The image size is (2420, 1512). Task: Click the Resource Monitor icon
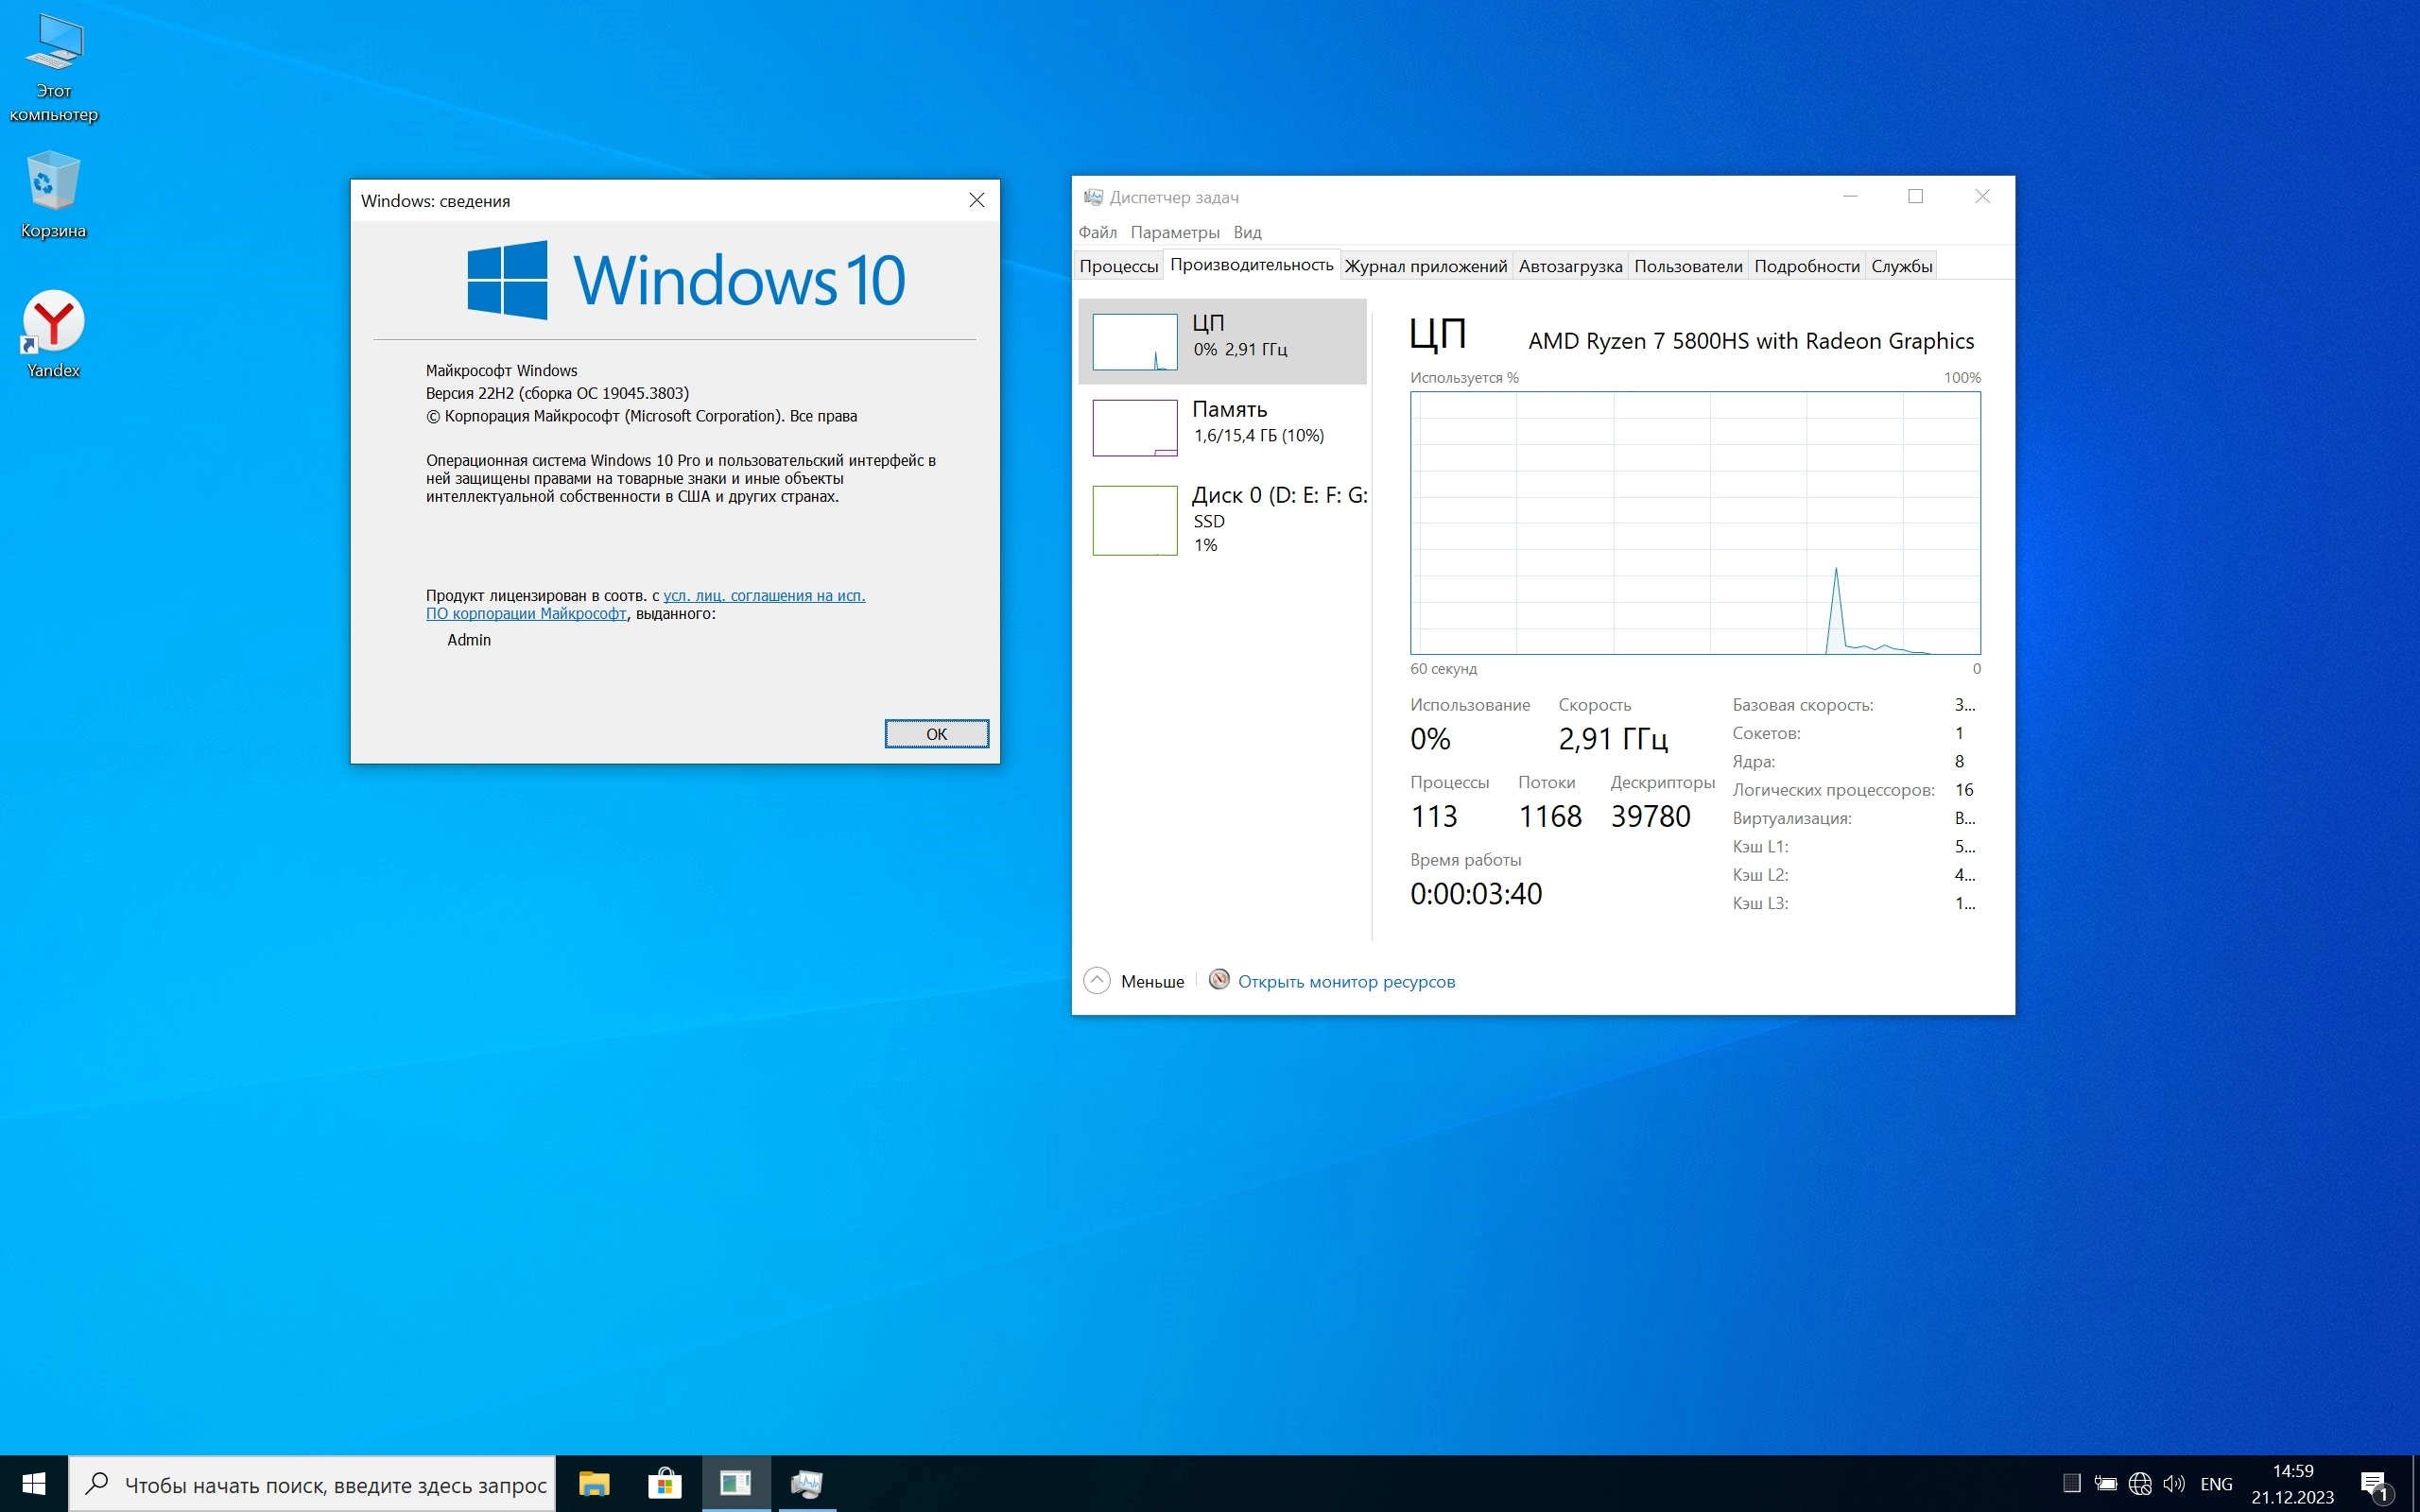(1219, 980)
